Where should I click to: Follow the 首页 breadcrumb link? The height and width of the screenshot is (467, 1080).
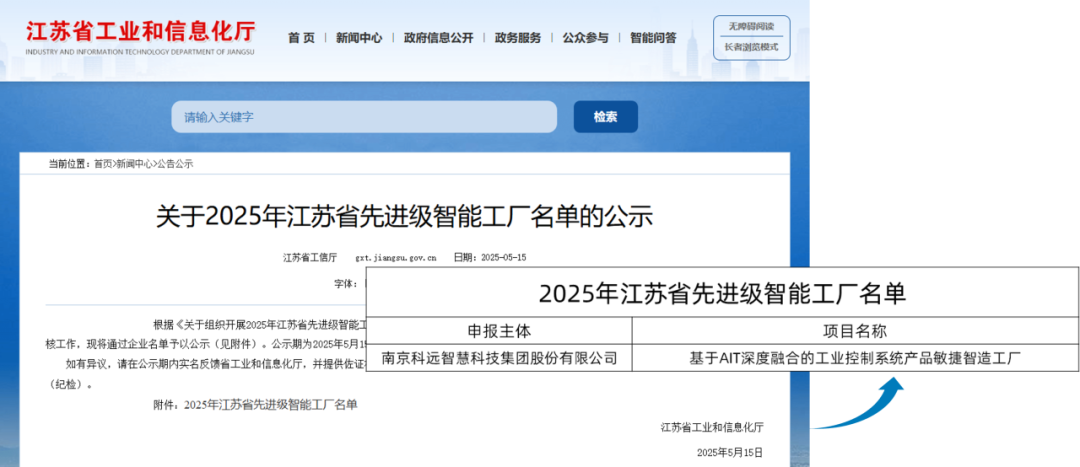(x=103, y=164)
